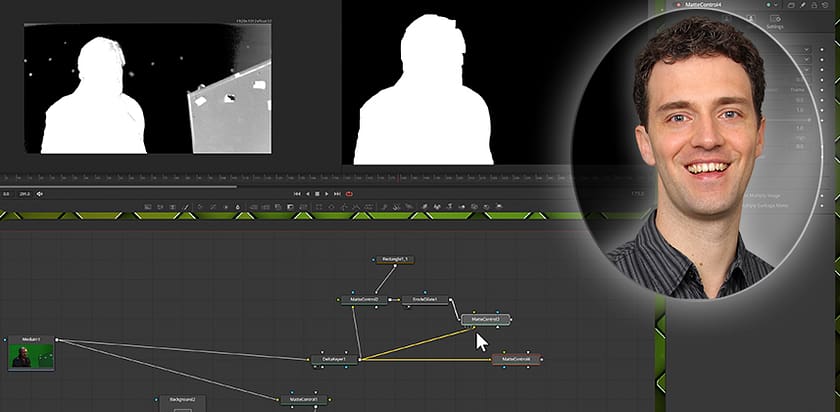Play the composition in reverse
The image size is (840, 412).
(308, 194)
